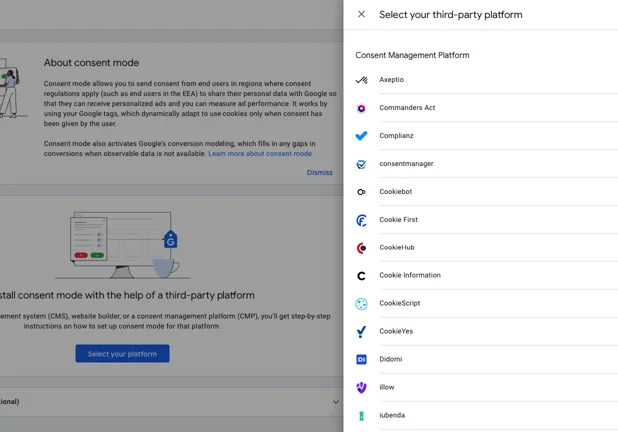Image resolution: width=618 pixels, height=432 pixels.
Task: Click the Cookie Information C icon
Action: pos(361,276)
